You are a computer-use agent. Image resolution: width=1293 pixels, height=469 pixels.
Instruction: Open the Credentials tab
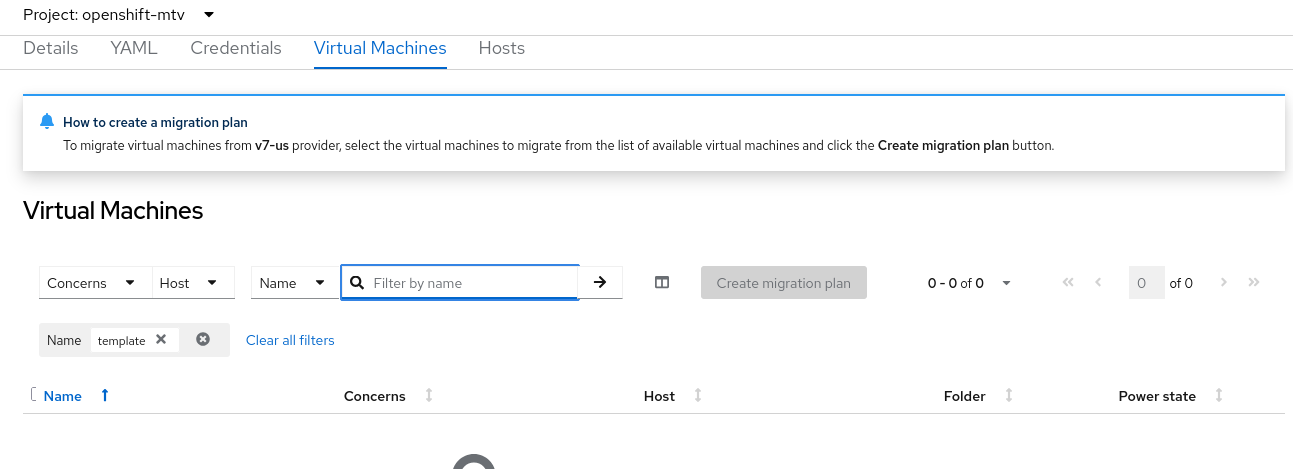coord(236,48)
